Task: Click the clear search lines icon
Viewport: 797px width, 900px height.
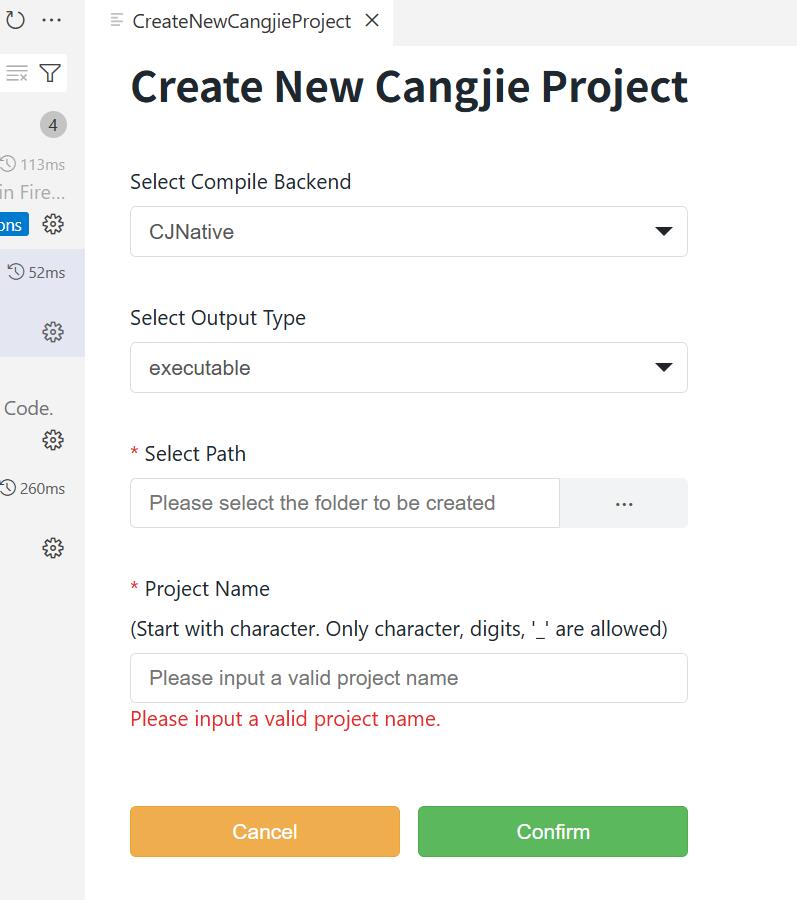Action: (x=17, y=73)
